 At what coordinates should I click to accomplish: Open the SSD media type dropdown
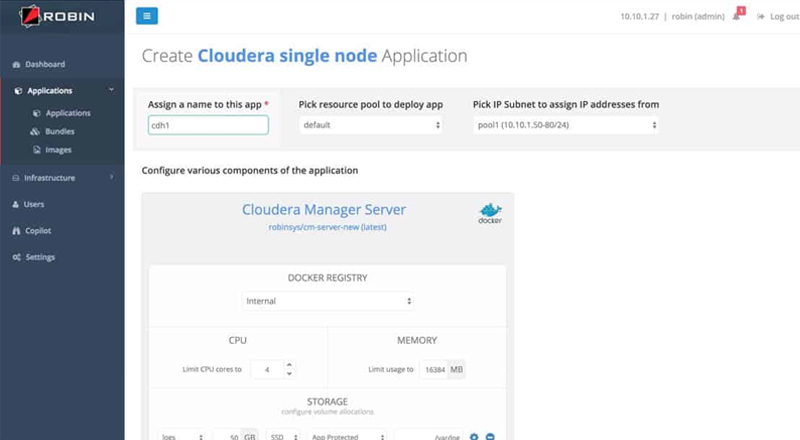coord(284,436)
